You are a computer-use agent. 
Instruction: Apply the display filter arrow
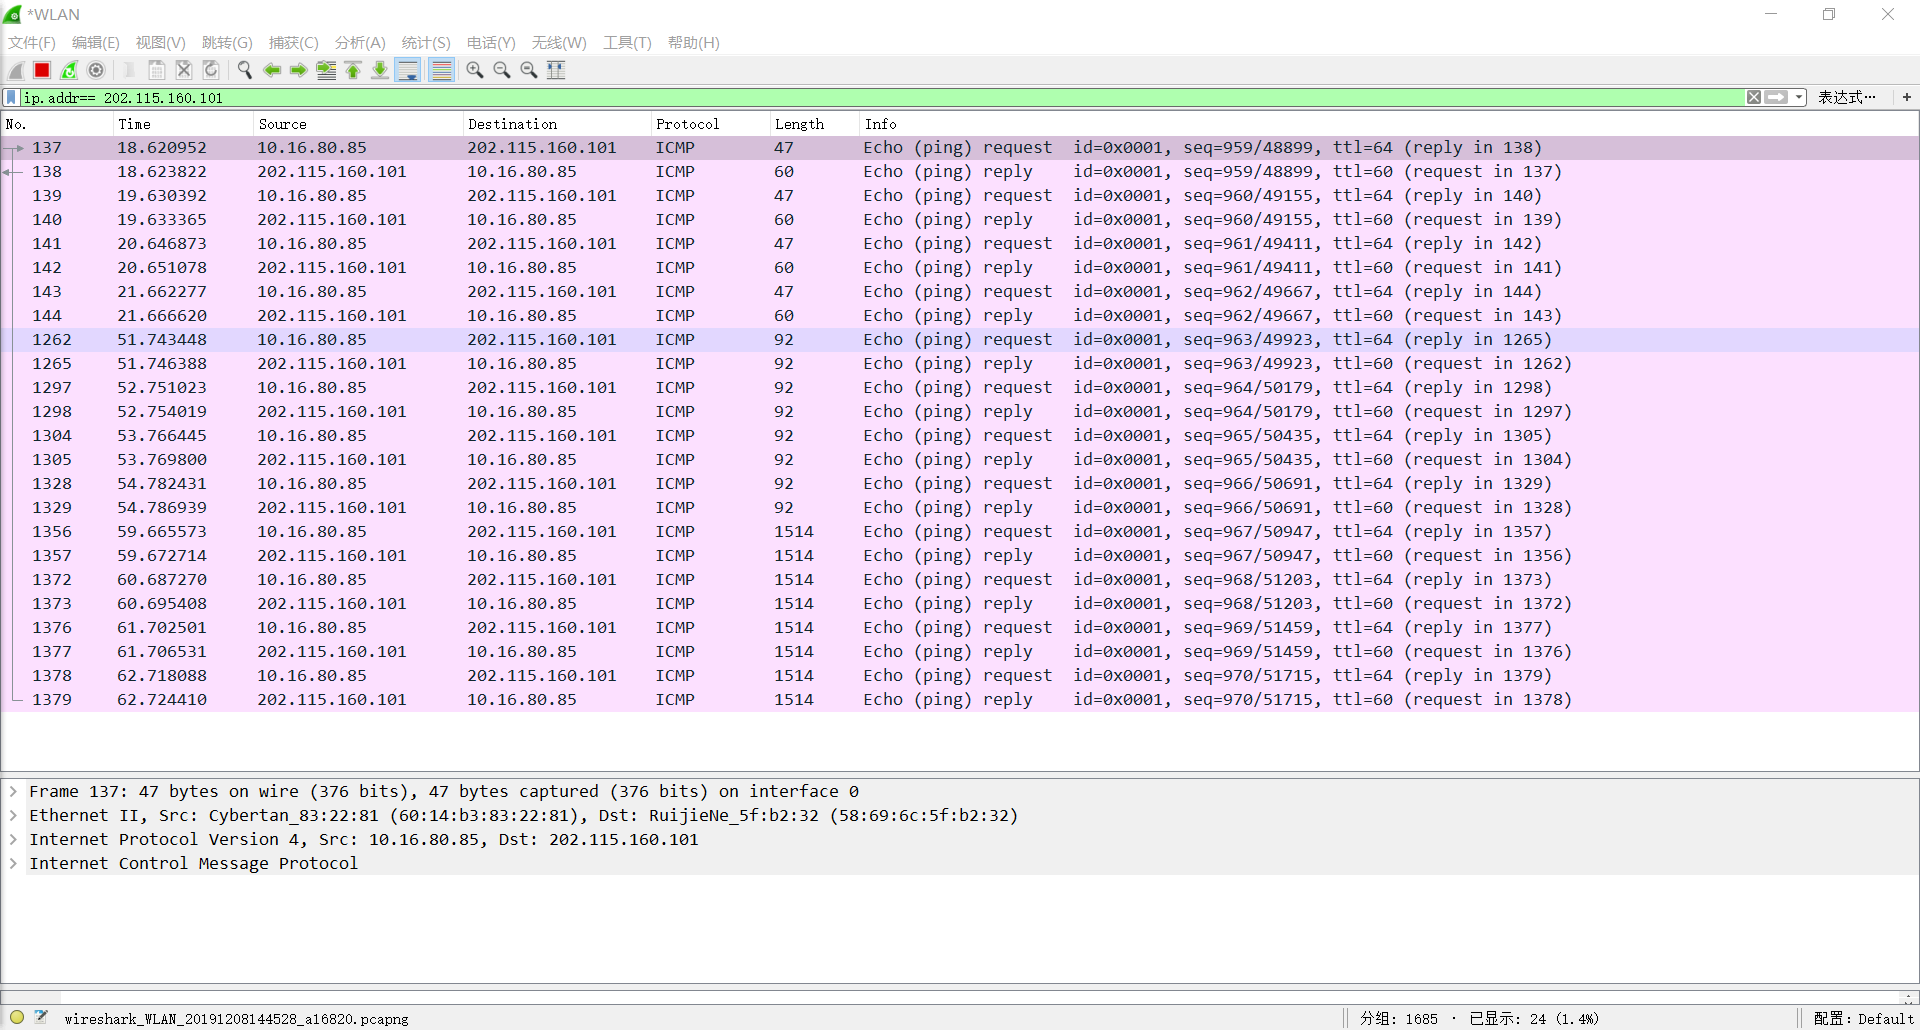point(1776,97)
